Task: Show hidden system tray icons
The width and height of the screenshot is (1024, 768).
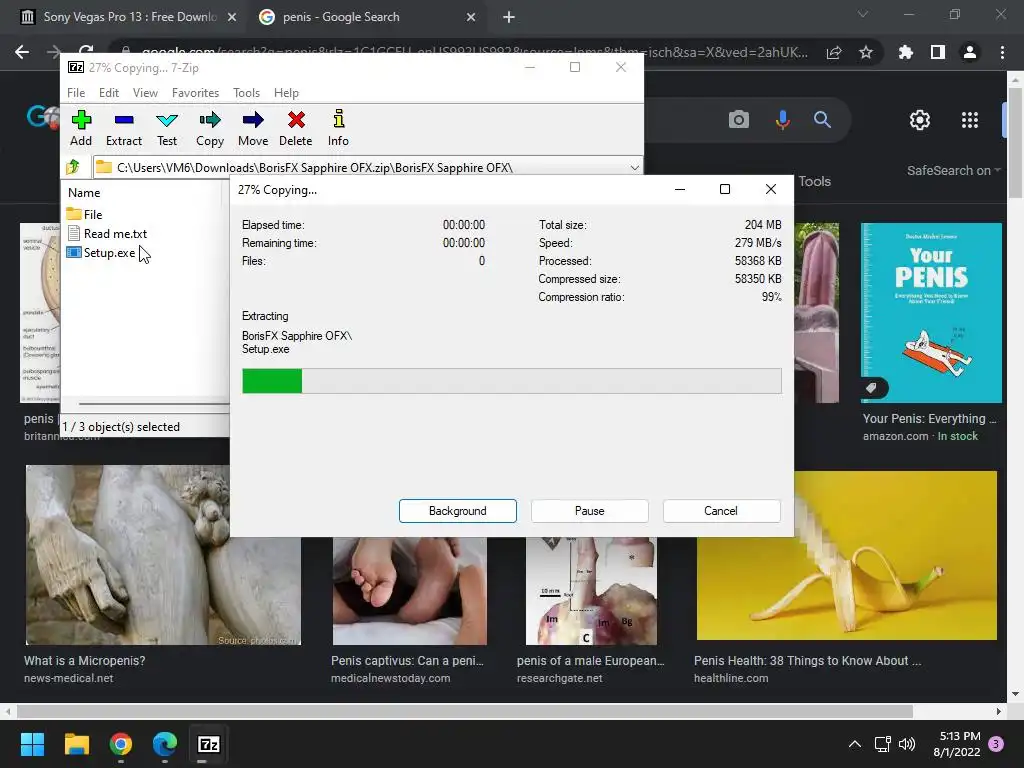Action: (854, 744)
